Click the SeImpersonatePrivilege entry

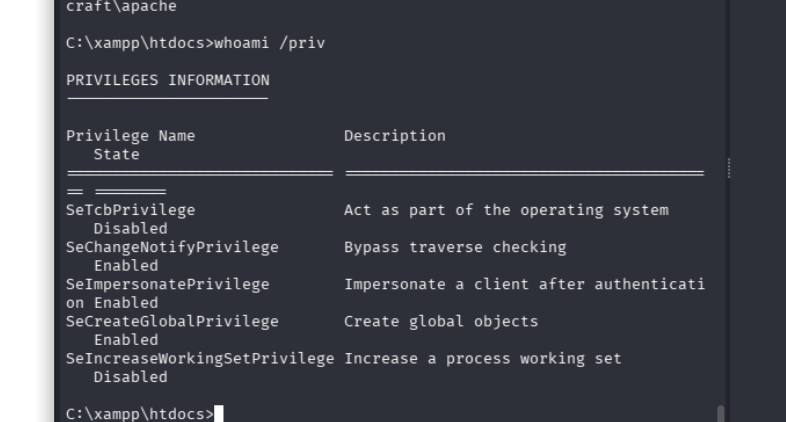pos(167,284)
